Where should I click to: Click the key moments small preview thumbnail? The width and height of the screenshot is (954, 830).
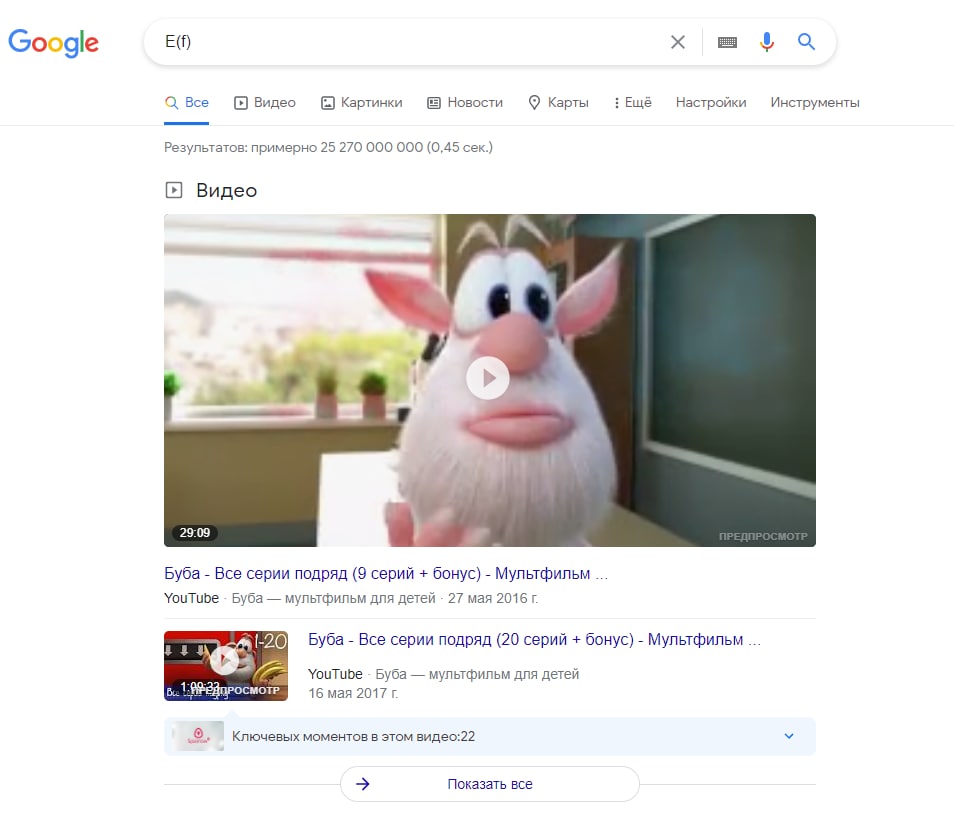point(198,736)
